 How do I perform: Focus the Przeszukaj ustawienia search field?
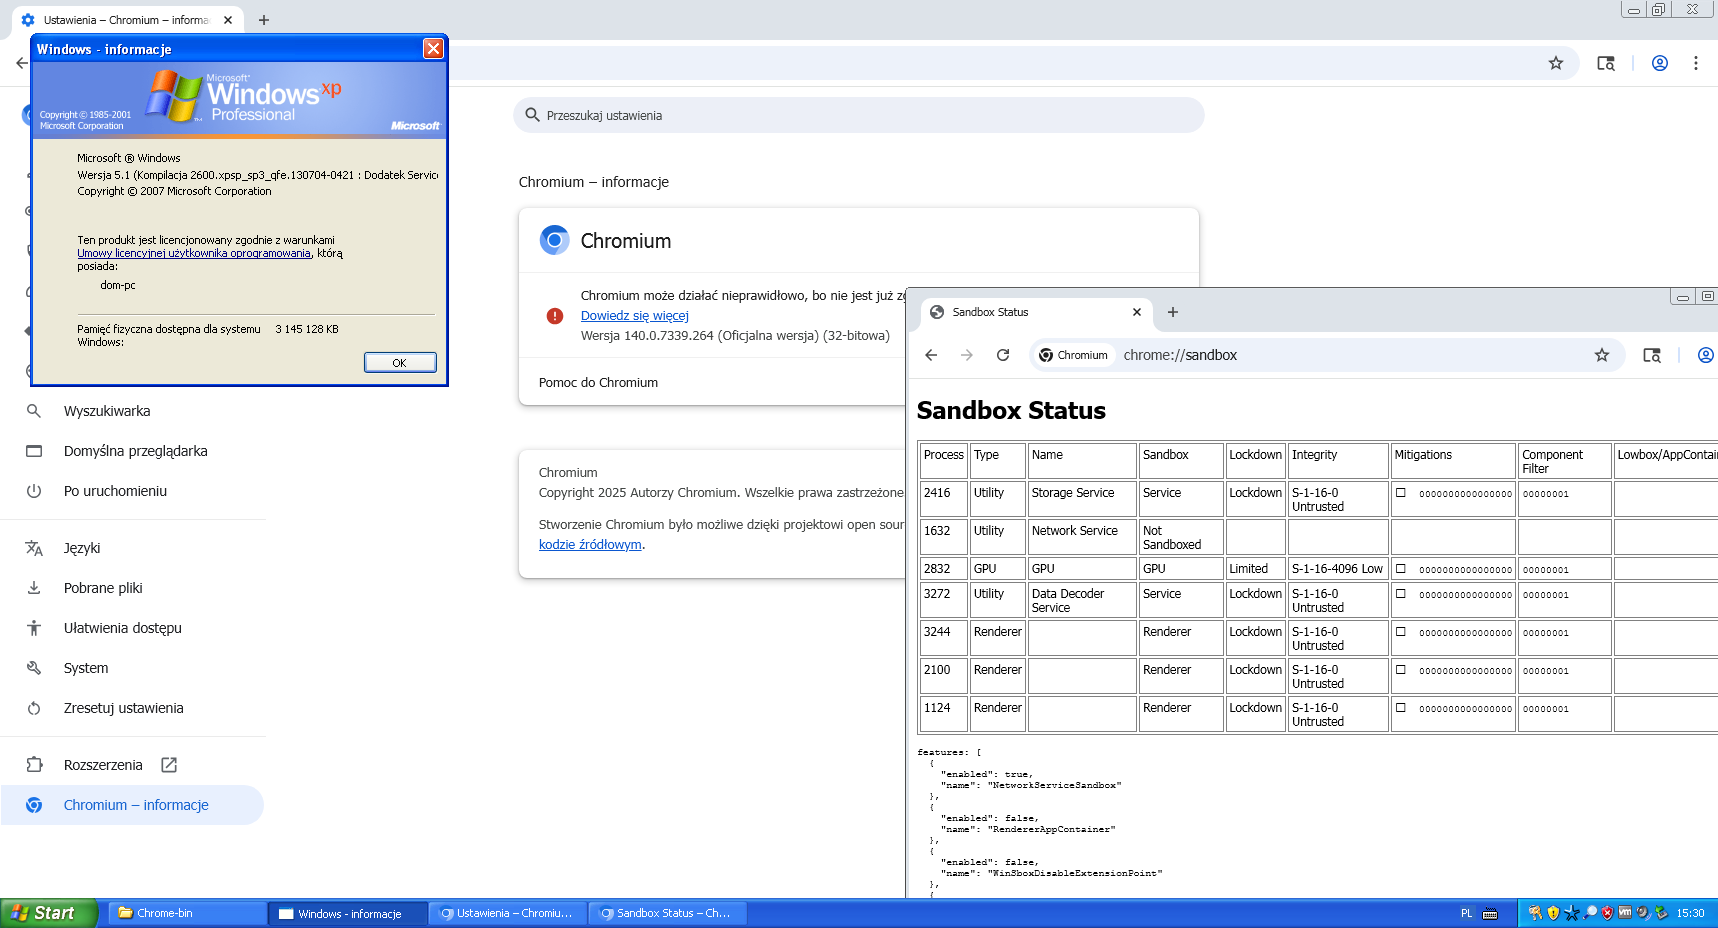859,115
